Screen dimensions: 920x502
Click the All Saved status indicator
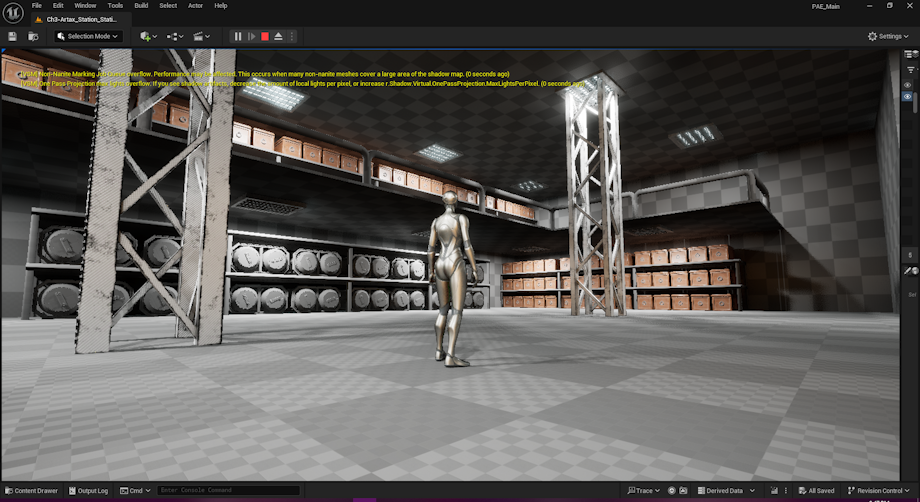point(816,491)
